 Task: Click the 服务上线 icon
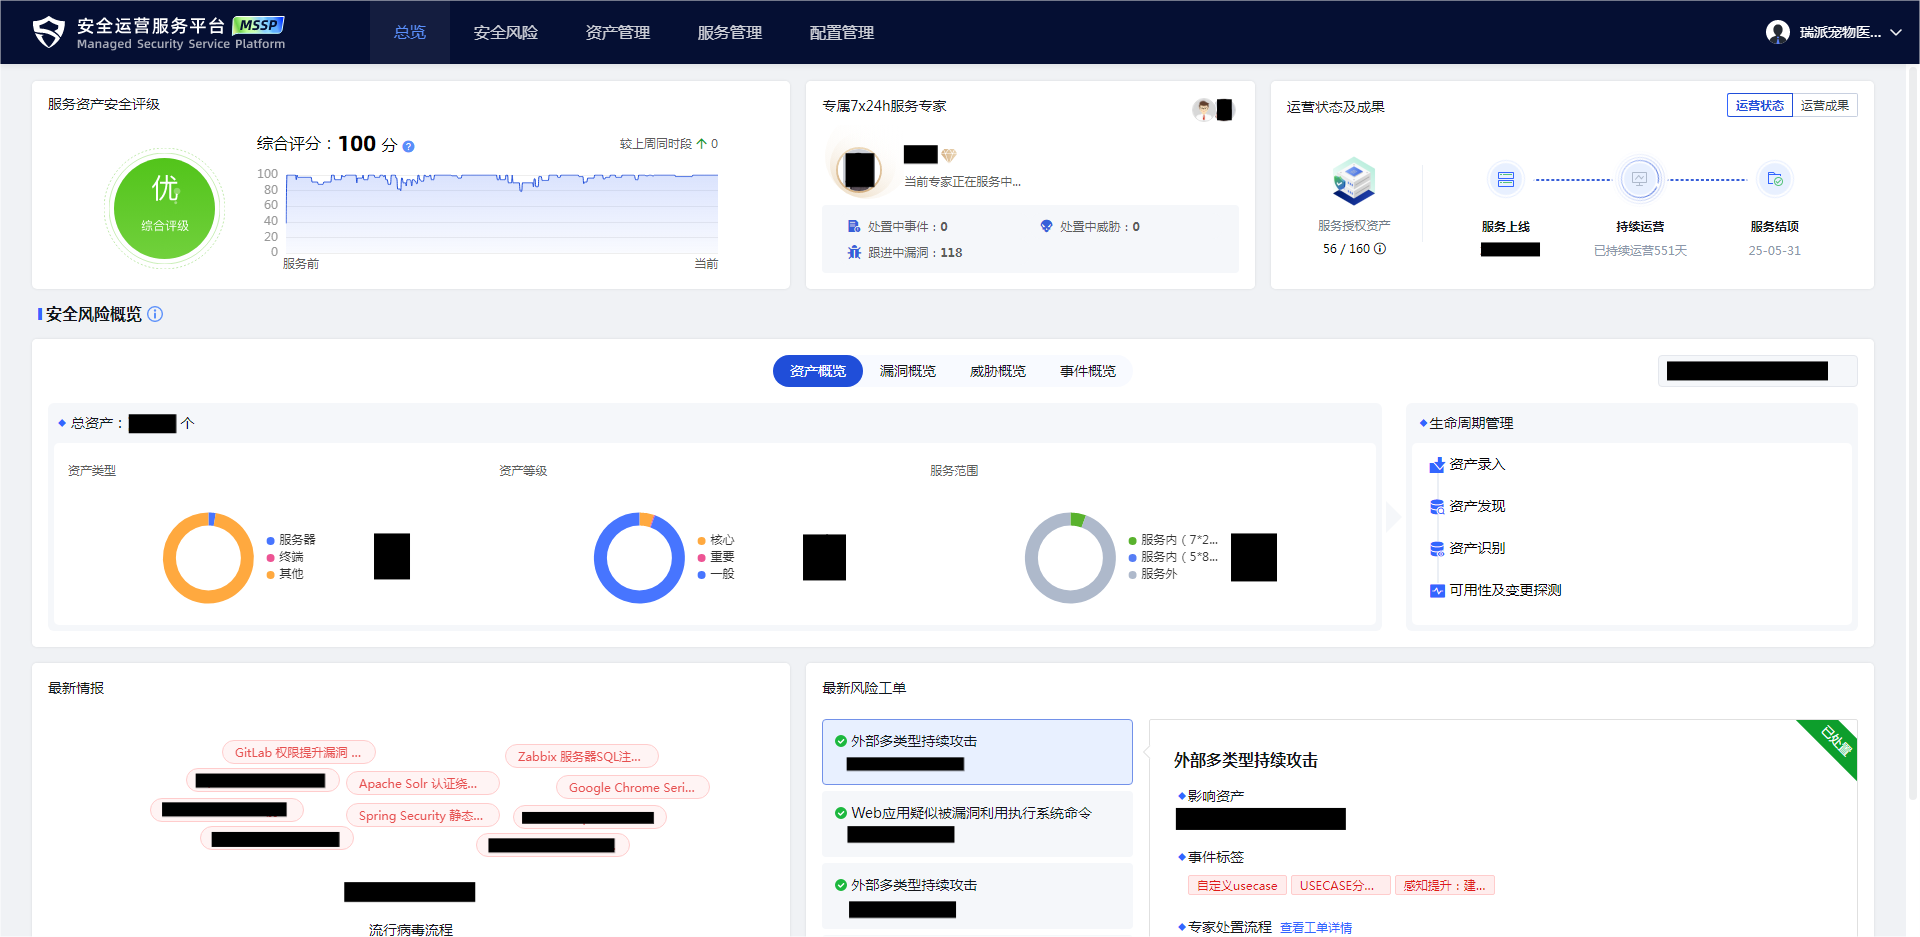[x=1507, y=180]
